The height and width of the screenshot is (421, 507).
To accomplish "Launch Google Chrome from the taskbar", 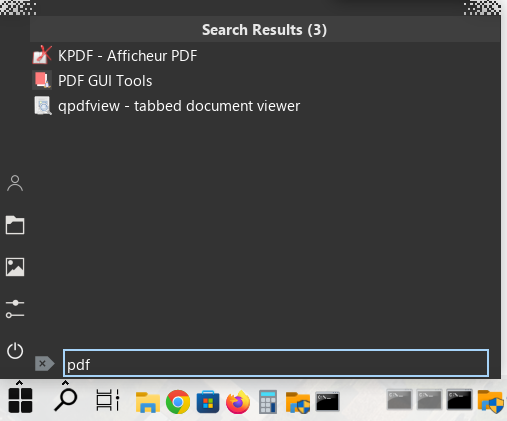I will (x=178, y=402).
